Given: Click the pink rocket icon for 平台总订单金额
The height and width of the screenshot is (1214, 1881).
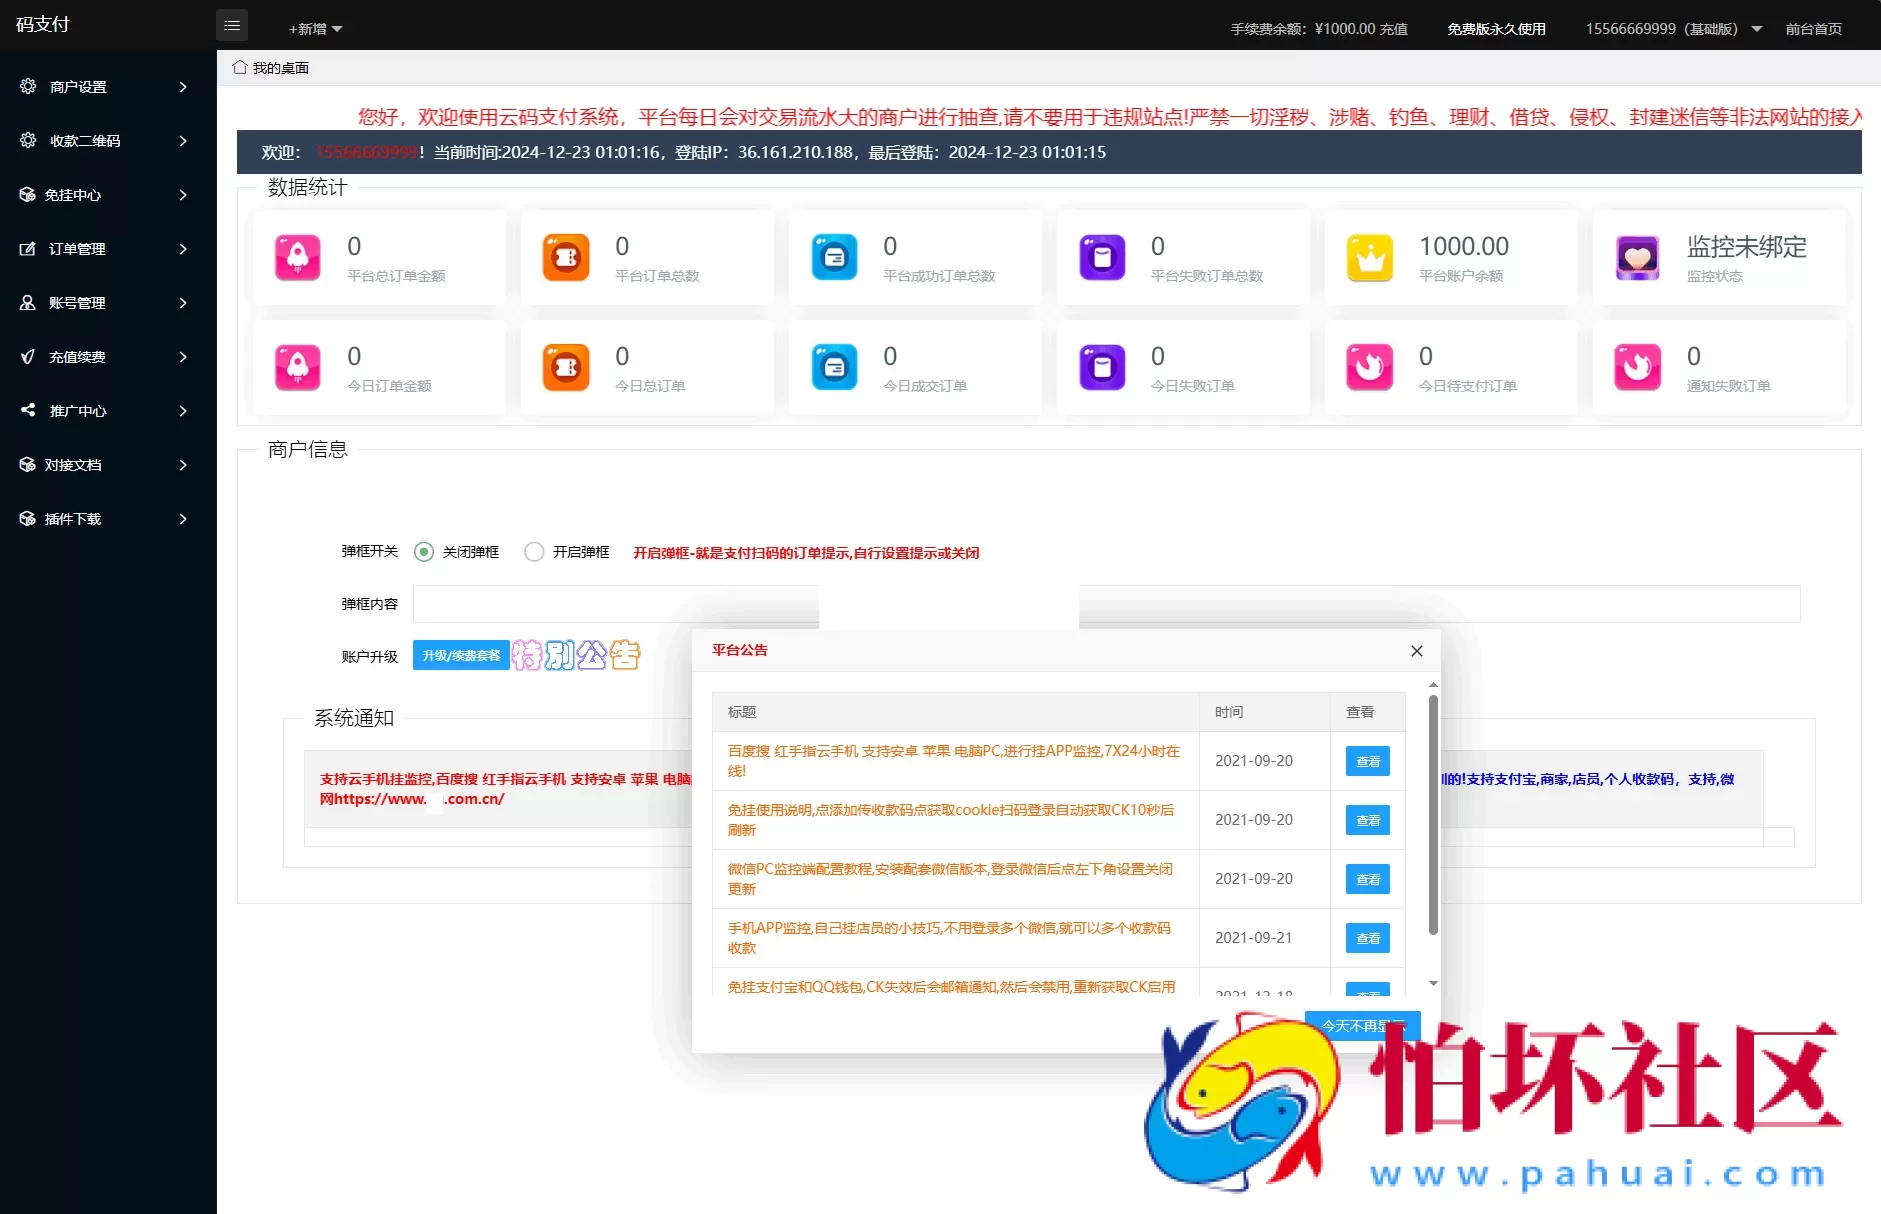Looking at the screenshot, I should pyautogui.click(x=298, y=258).
